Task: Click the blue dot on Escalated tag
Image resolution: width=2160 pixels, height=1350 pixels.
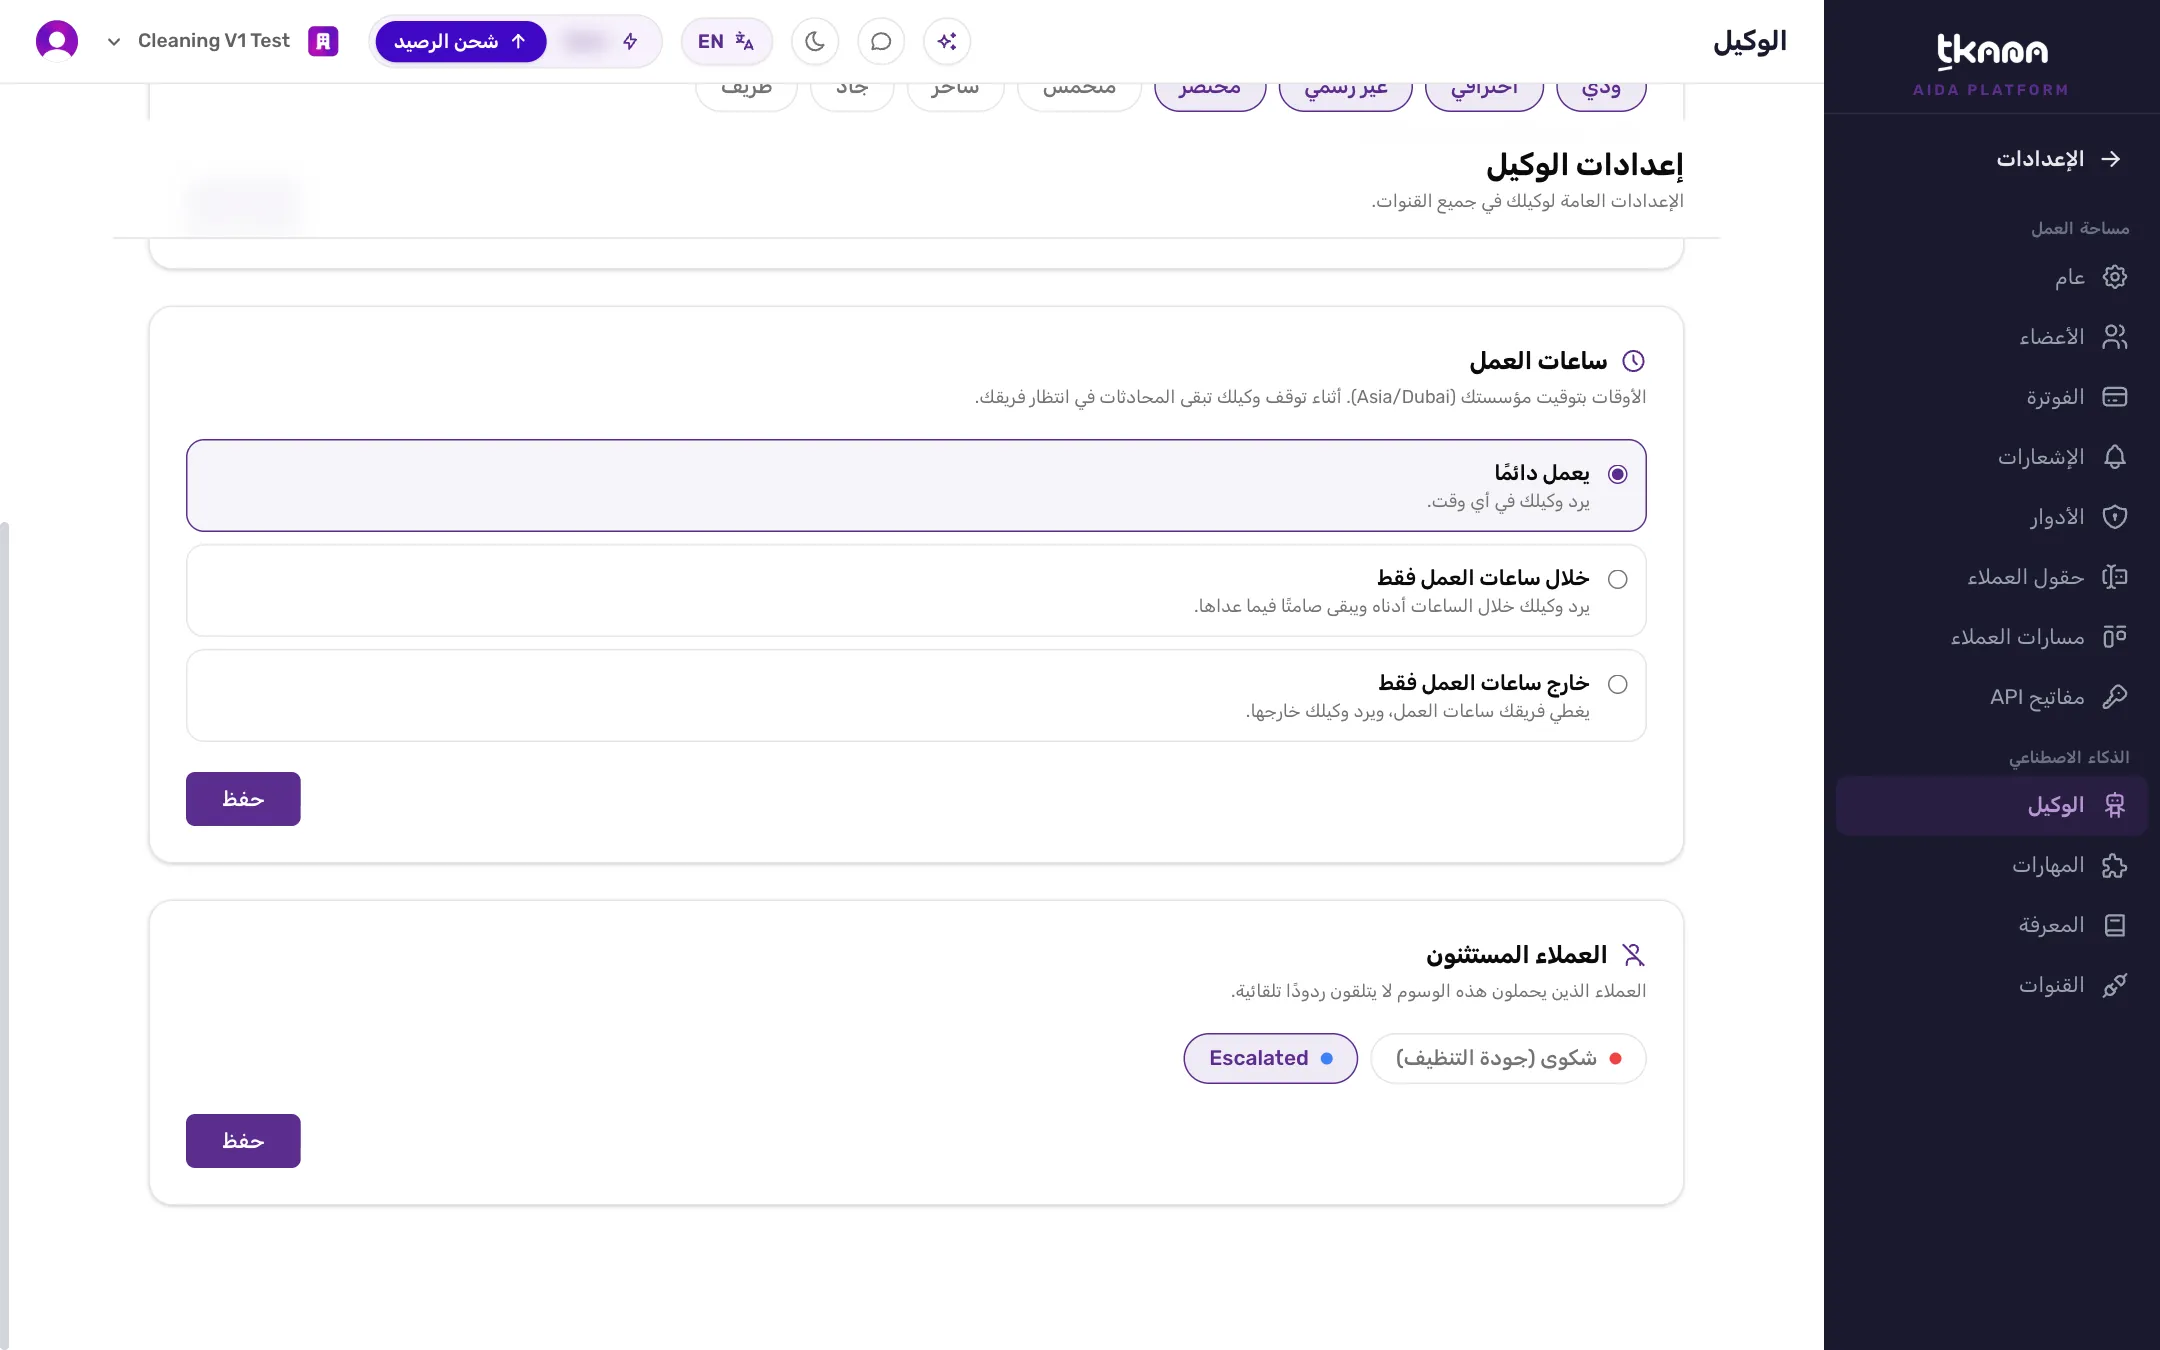Action: coord(1326,1058)
